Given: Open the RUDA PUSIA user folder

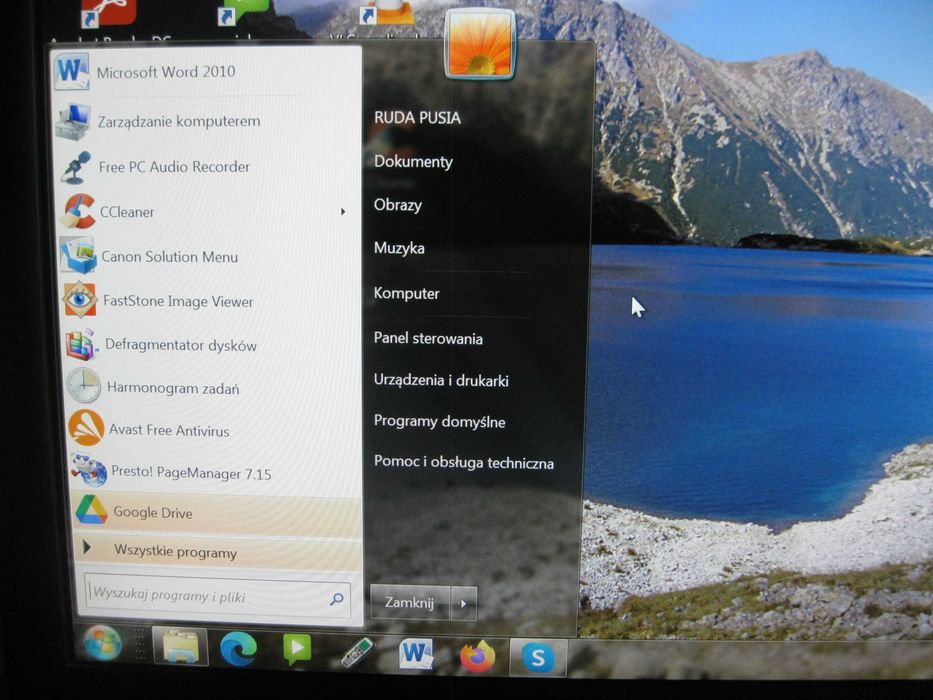Looking at the screenshot, I should 417,118.
